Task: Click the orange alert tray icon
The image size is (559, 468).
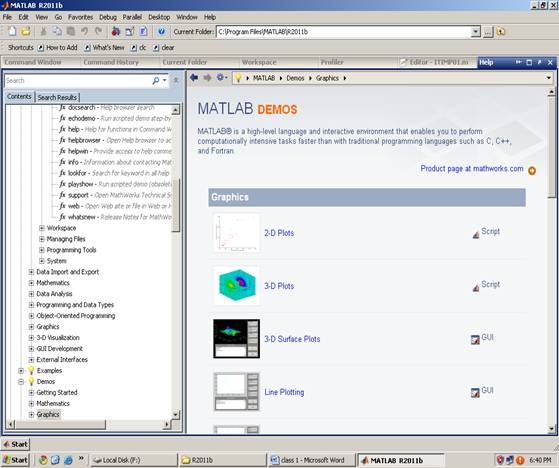Action: coord(520,460)
